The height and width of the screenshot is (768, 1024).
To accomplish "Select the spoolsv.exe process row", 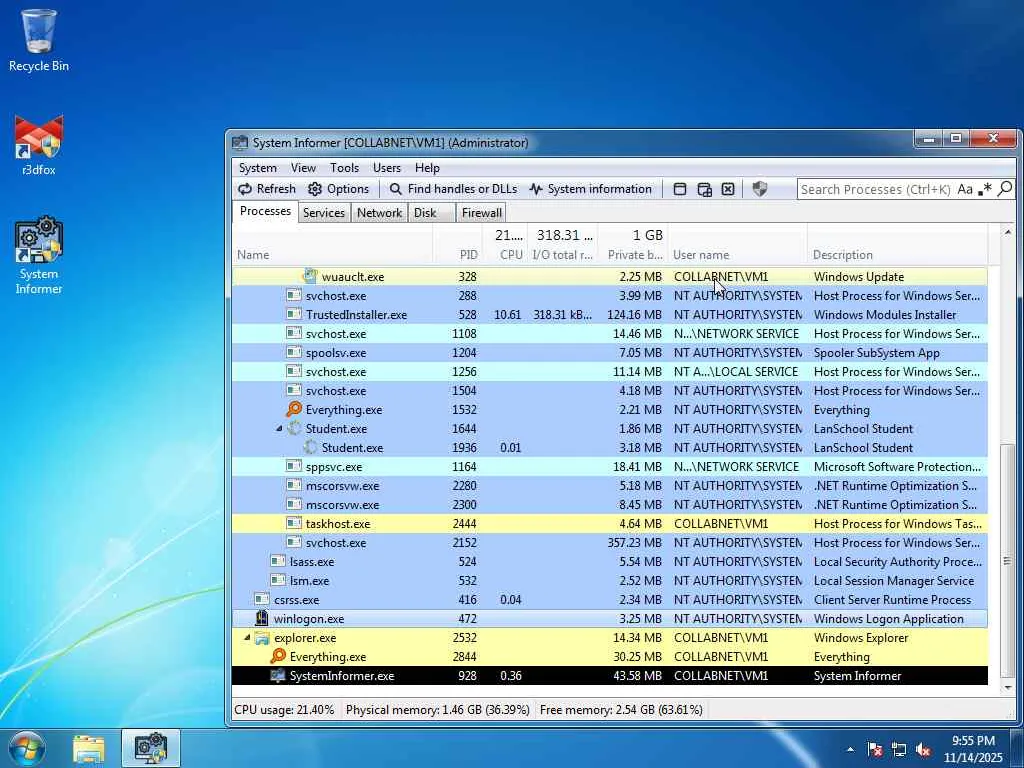I will click(610, 353).
